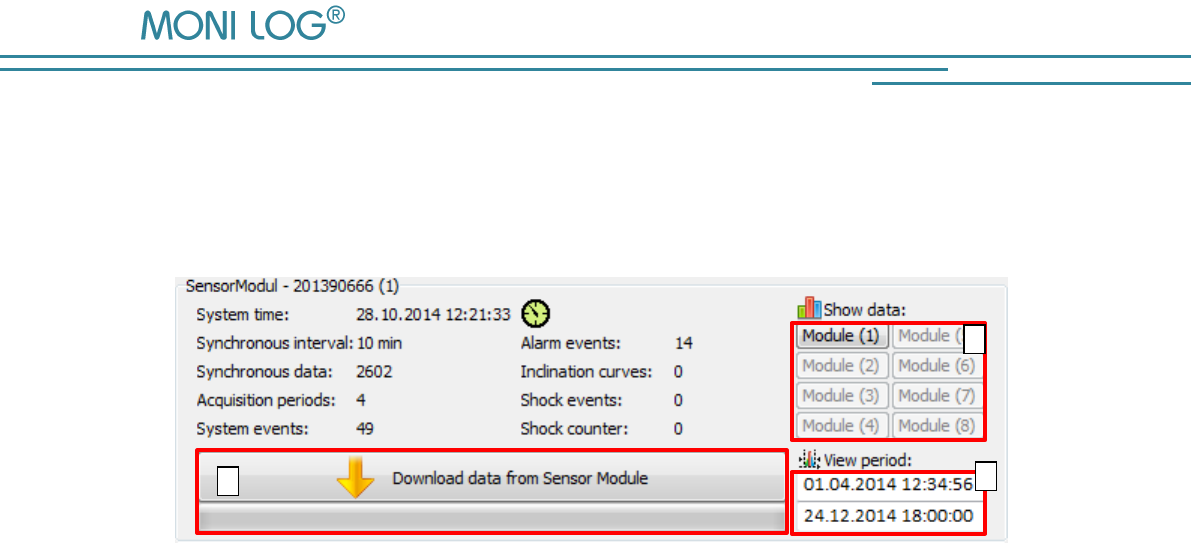Click Download data from Sensor Module button
The width and height of the screenshot is (1191, 543).
coord(491,478)
